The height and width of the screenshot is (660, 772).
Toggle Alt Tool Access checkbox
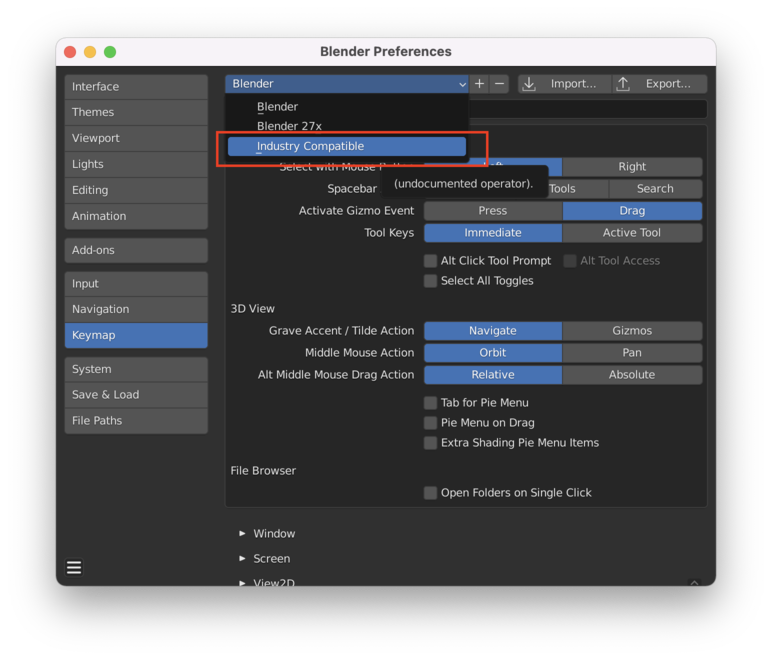point(570,261)
